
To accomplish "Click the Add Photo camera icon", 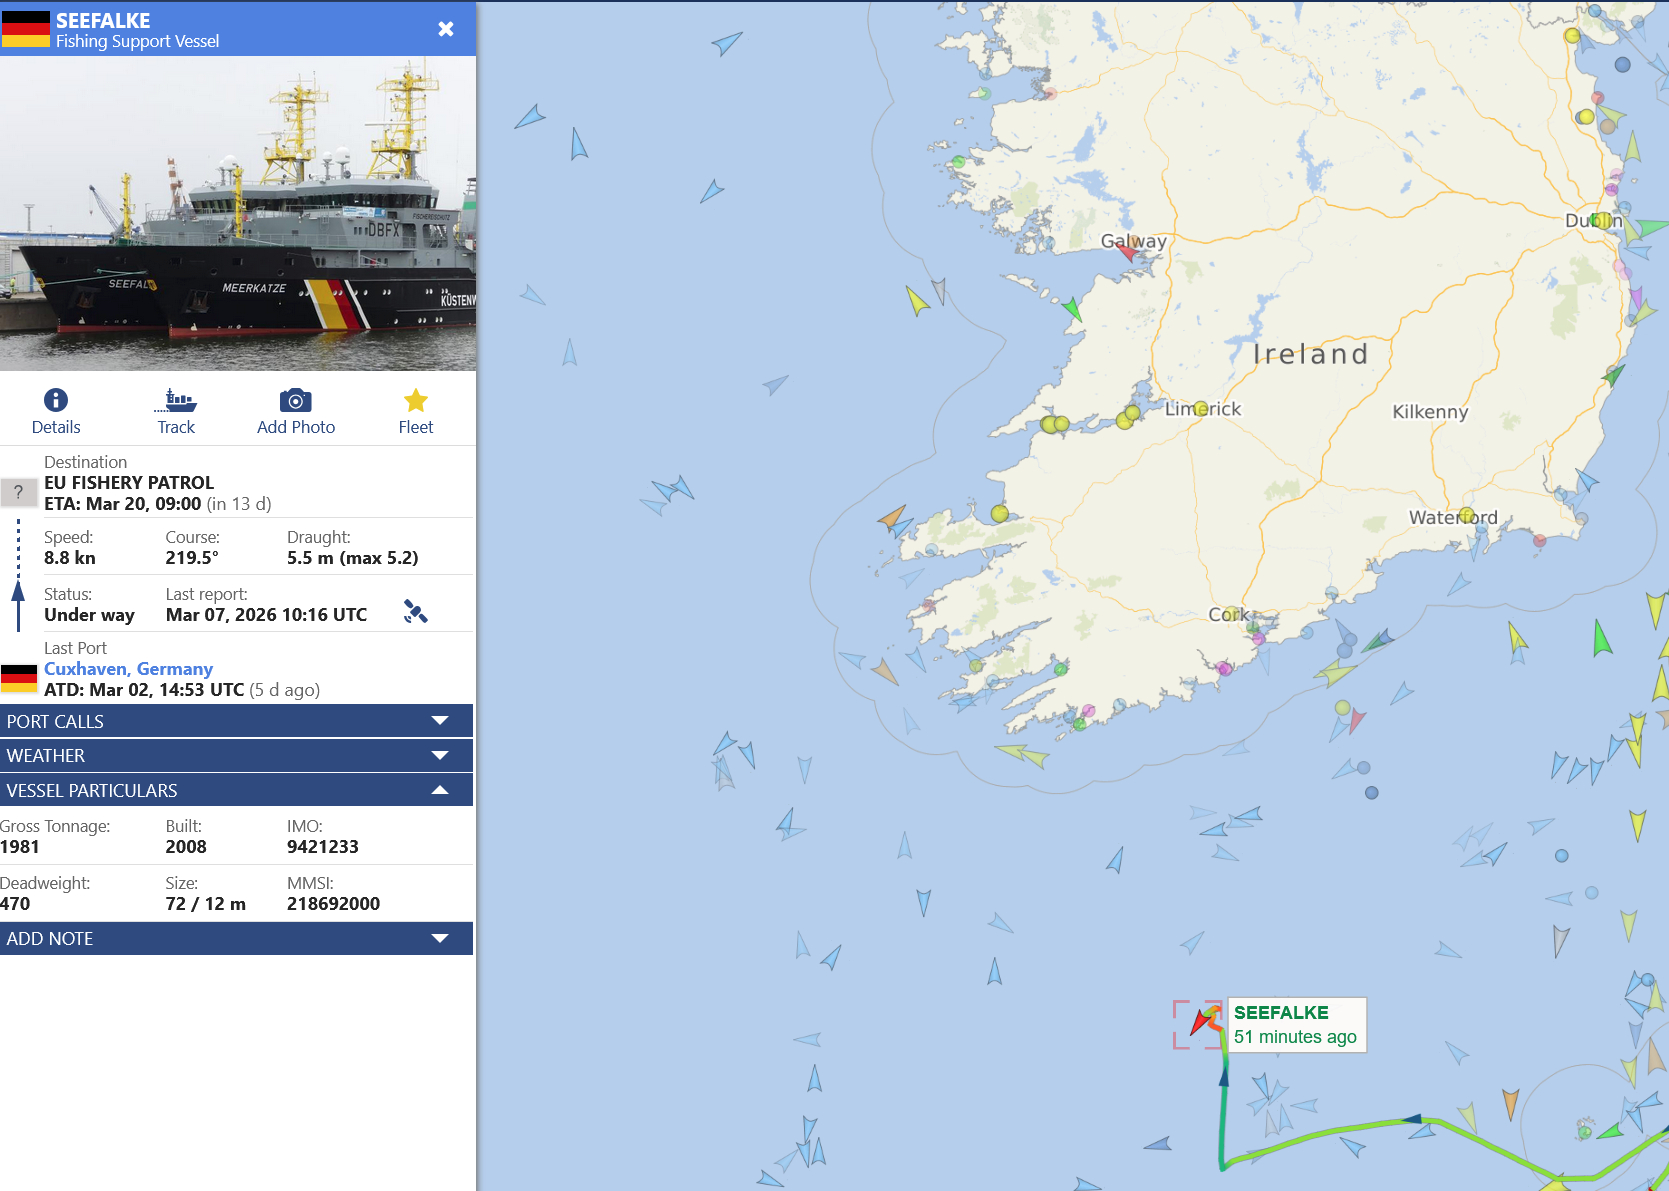I will (295, 401).
